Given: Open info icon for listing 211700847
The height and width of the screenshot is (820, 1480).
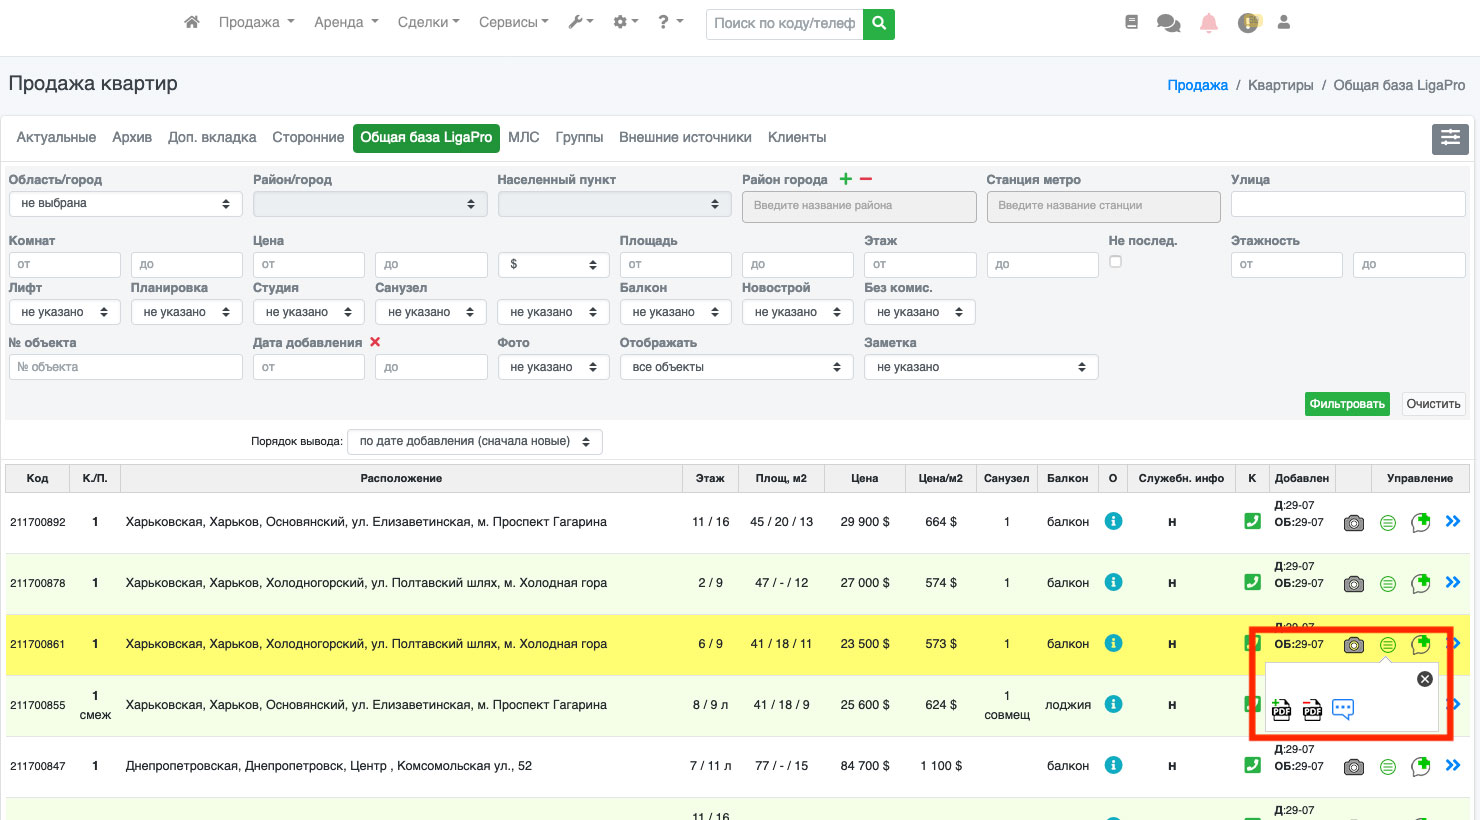Looking at the screenshot, I should tap(1113, 765).
